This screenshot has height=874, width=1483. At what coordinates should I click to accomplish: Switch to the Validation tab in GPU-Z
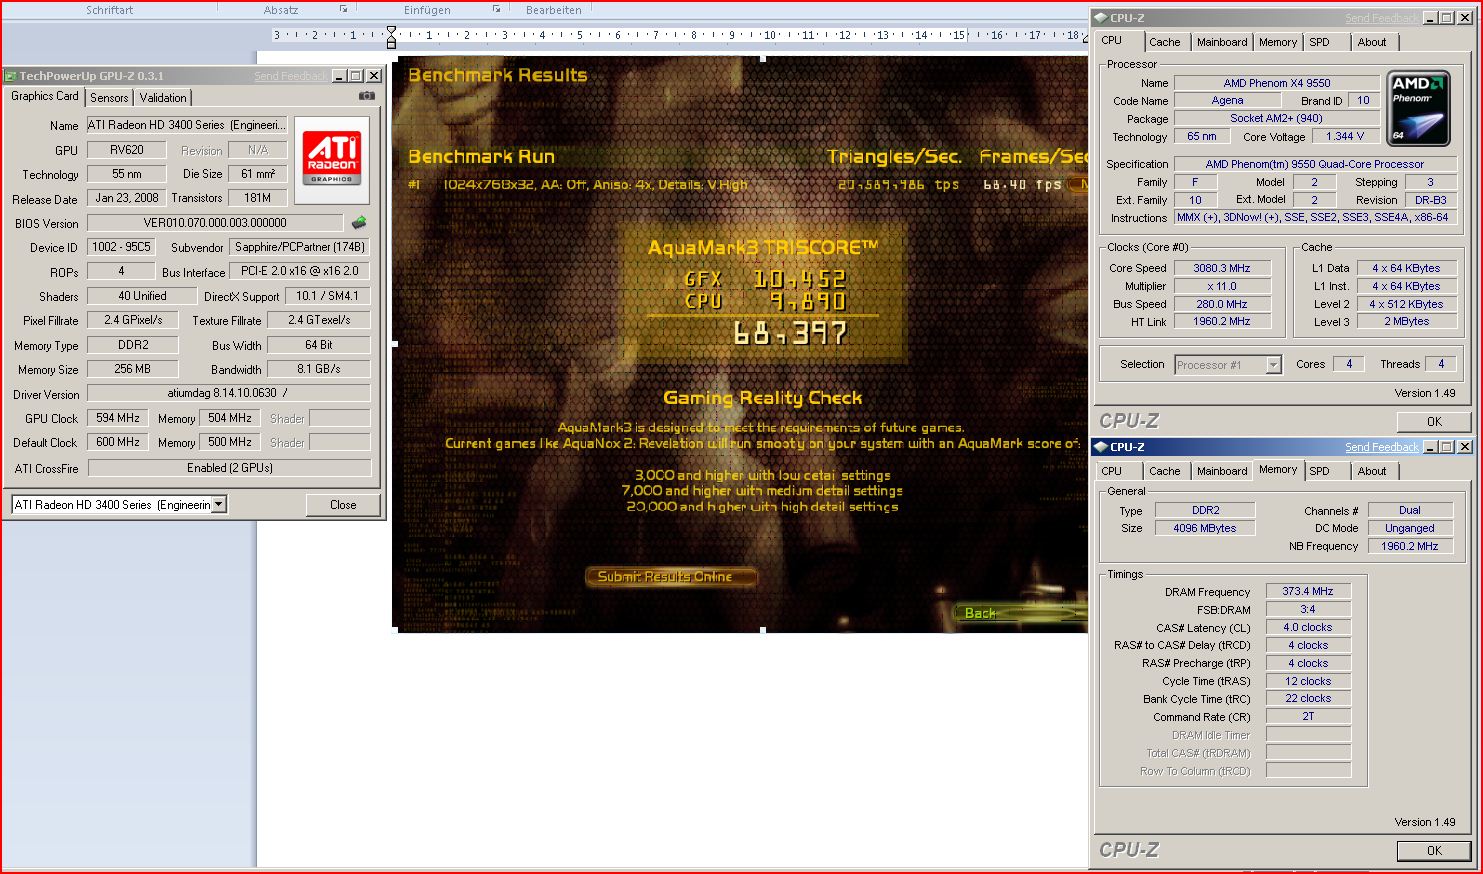click(163, 98)
